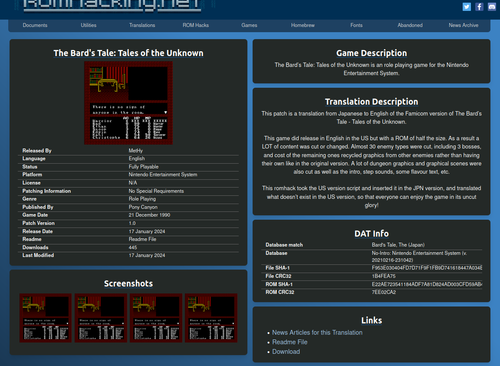
Task: Click the main Bard's Tale title screenshot
Action: (128, 103)
